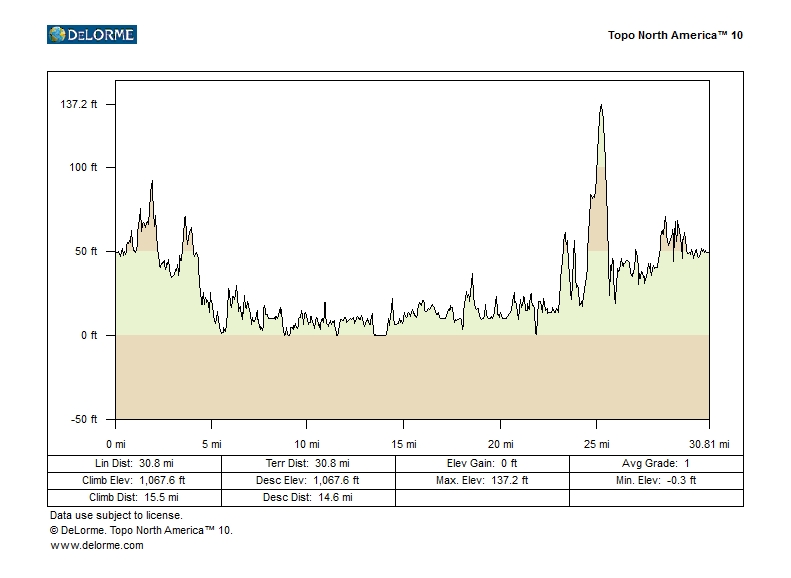Open the www.delorme.com link

(97, 546)
